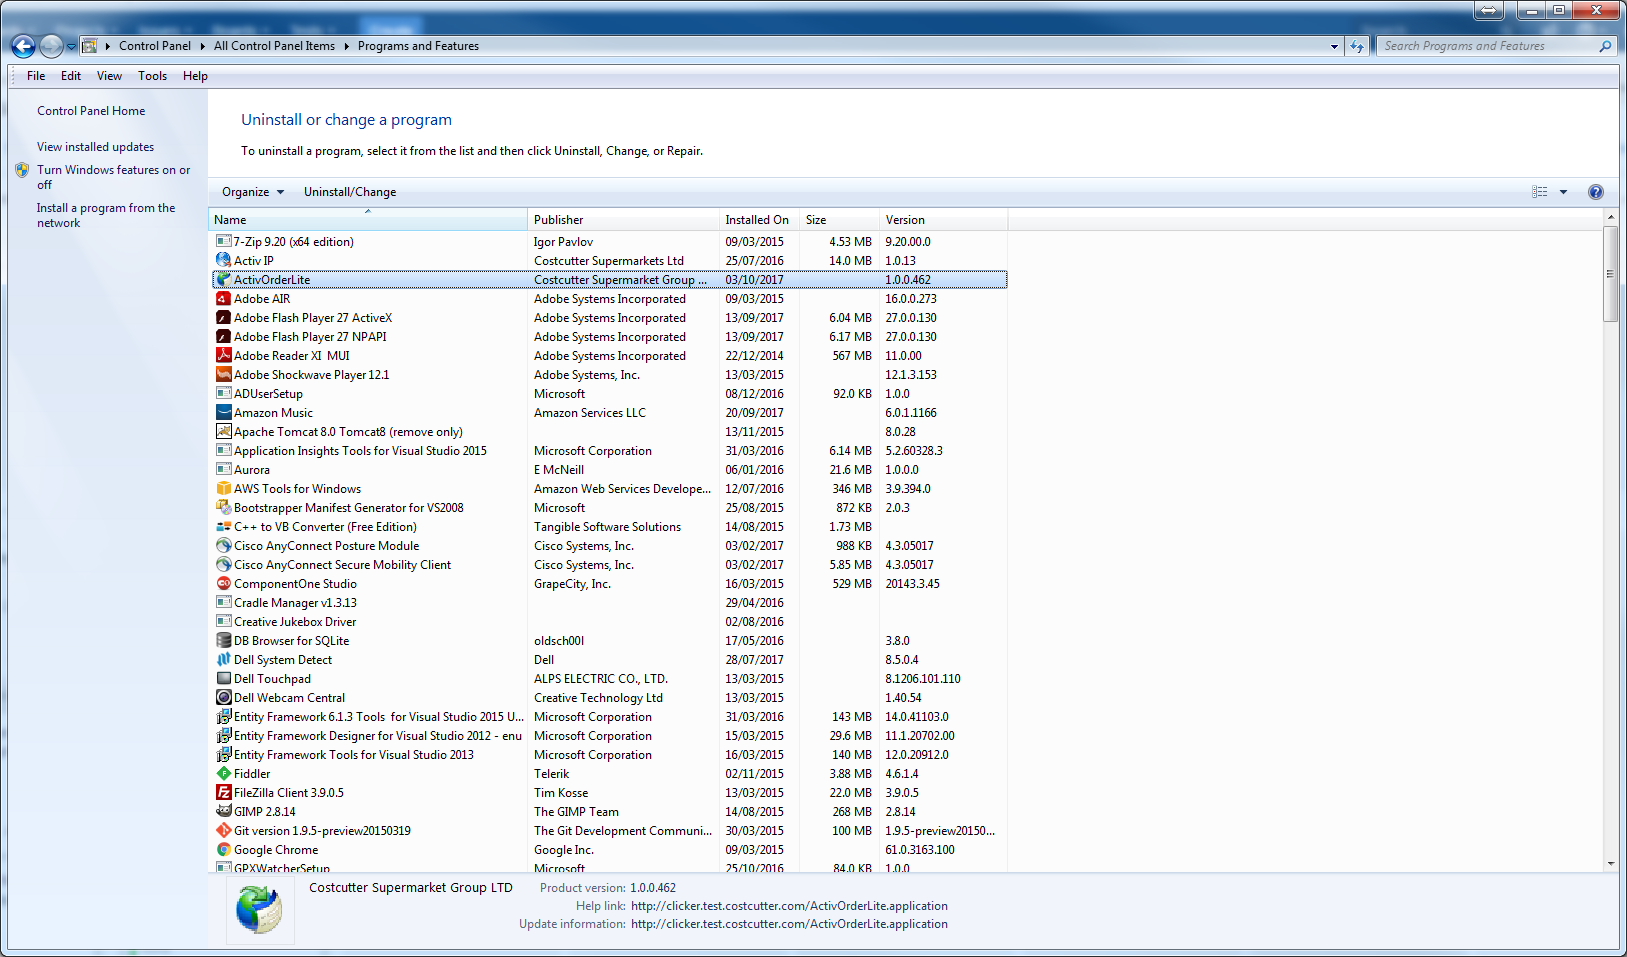Click the ActivOrderLite help link URL
The height and width of the screenshot is (957, 1627).
point(789,906)
